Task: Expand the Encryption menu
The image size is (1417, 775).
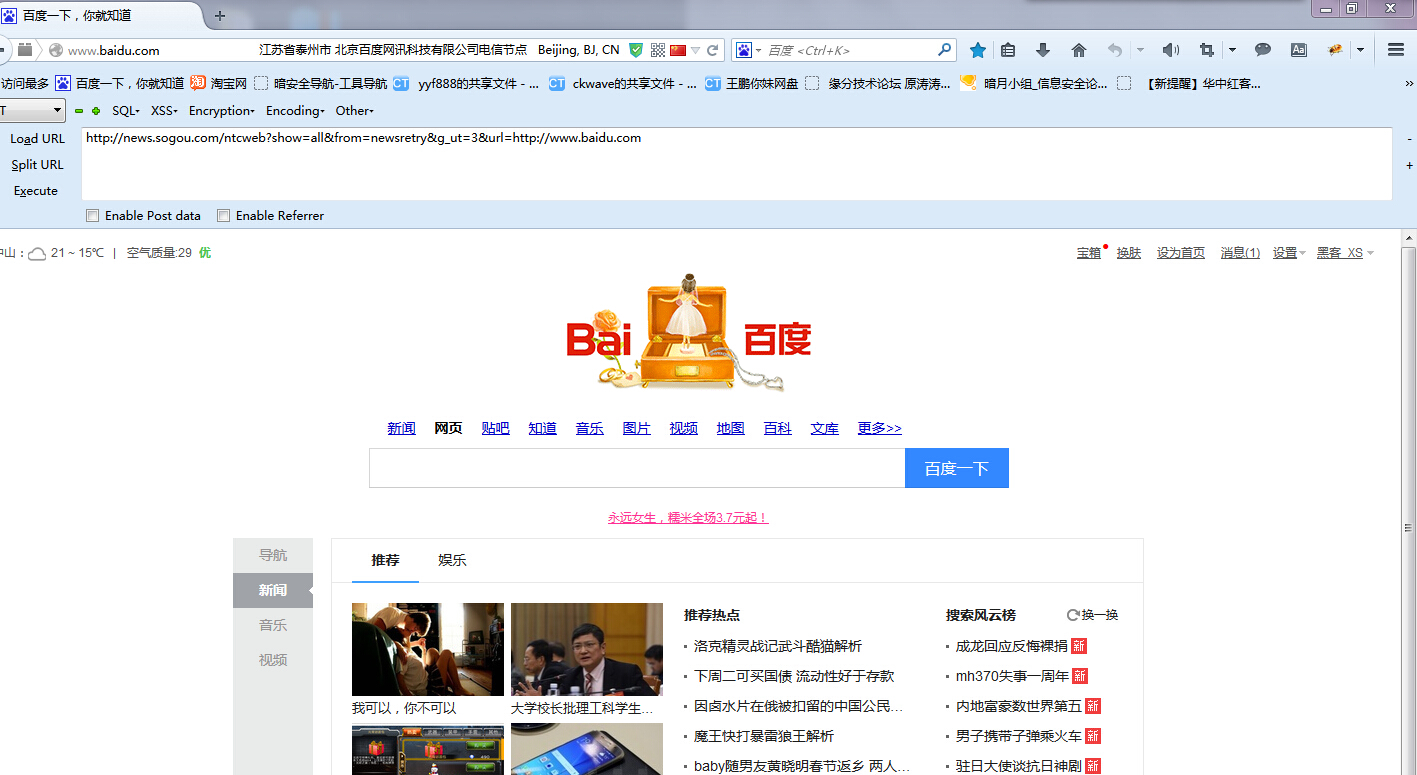Action: tap(222, 111)
